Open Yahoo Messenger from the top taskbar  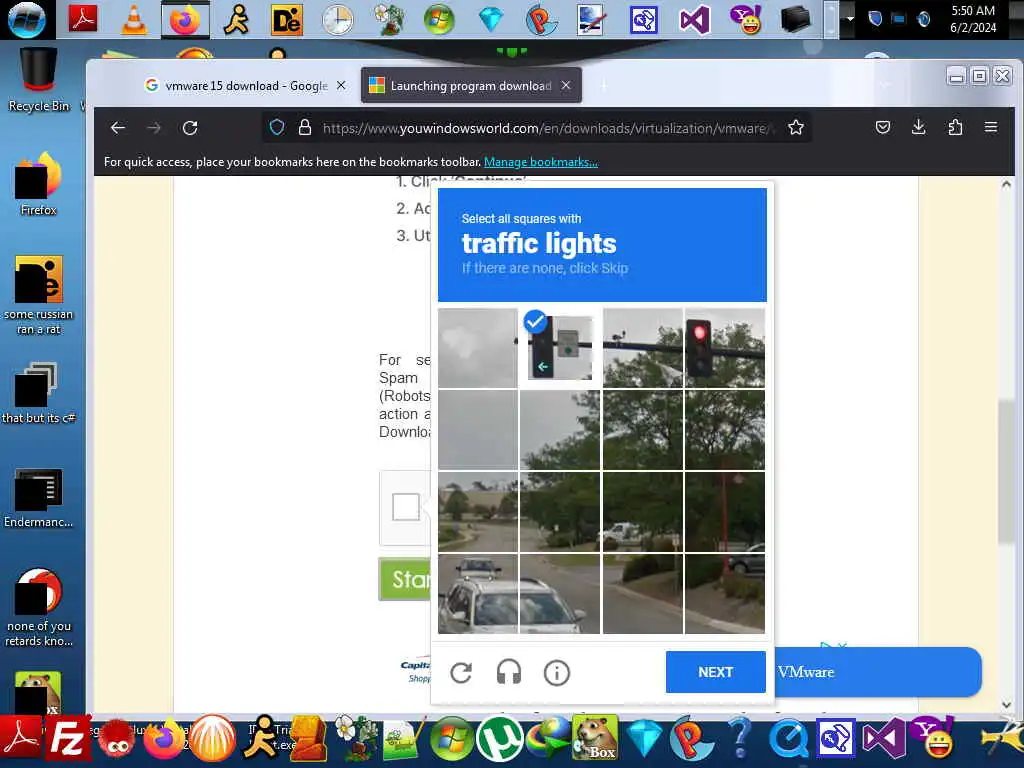pos(746,20)
